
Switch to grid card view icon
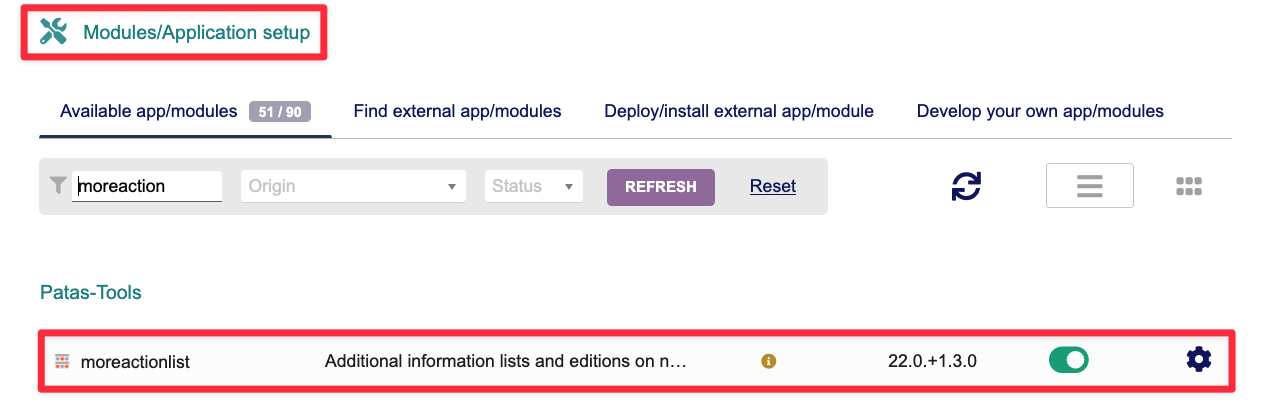pos(1189,186)
